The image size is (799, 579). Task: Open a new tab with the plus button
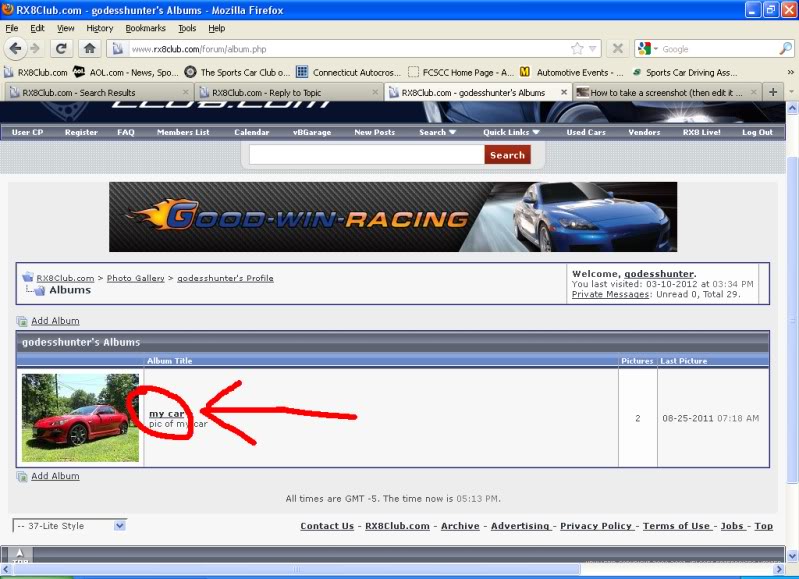click(x=773, y=92)
